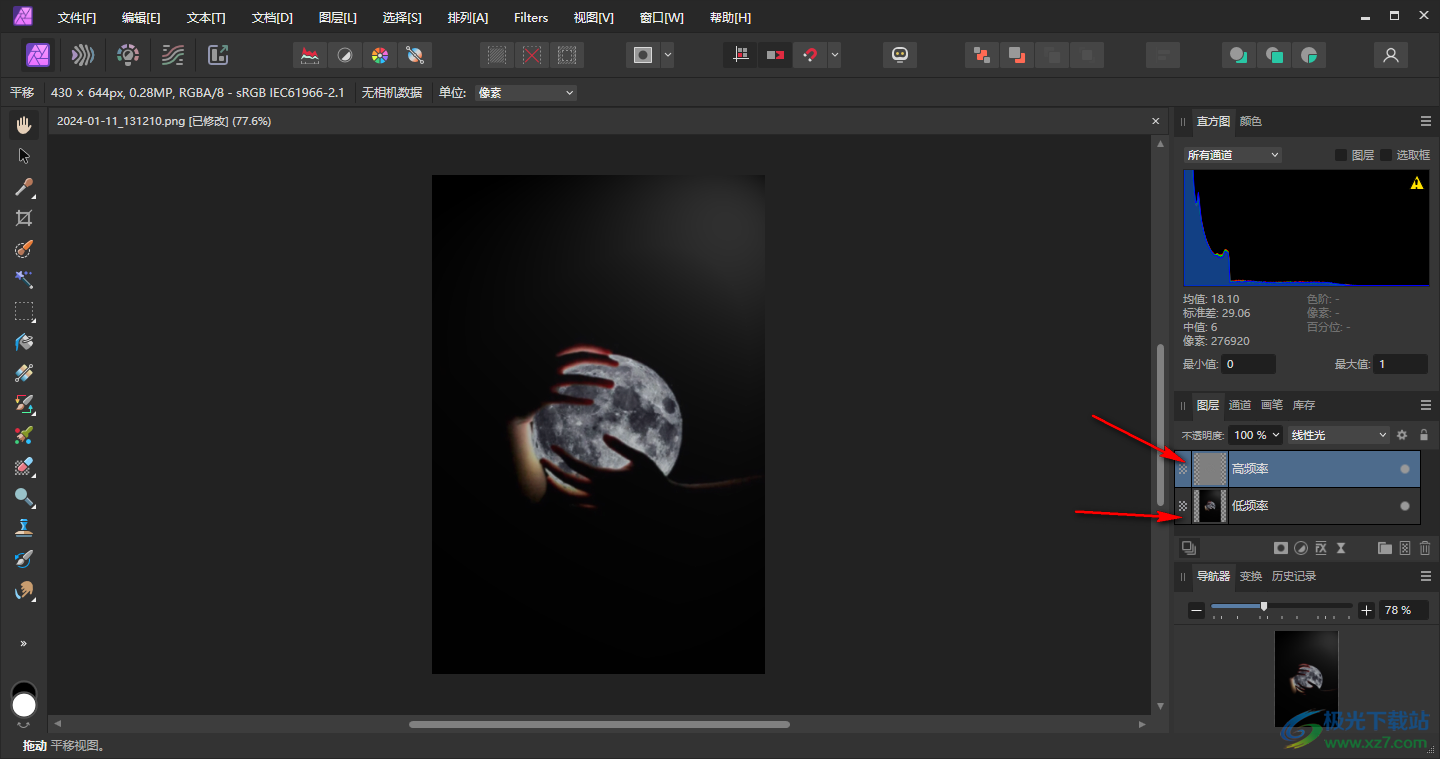This screenshot has height=759, width=1440.
Task: Add an adjustment layer icon
Action: [1301, 548]
